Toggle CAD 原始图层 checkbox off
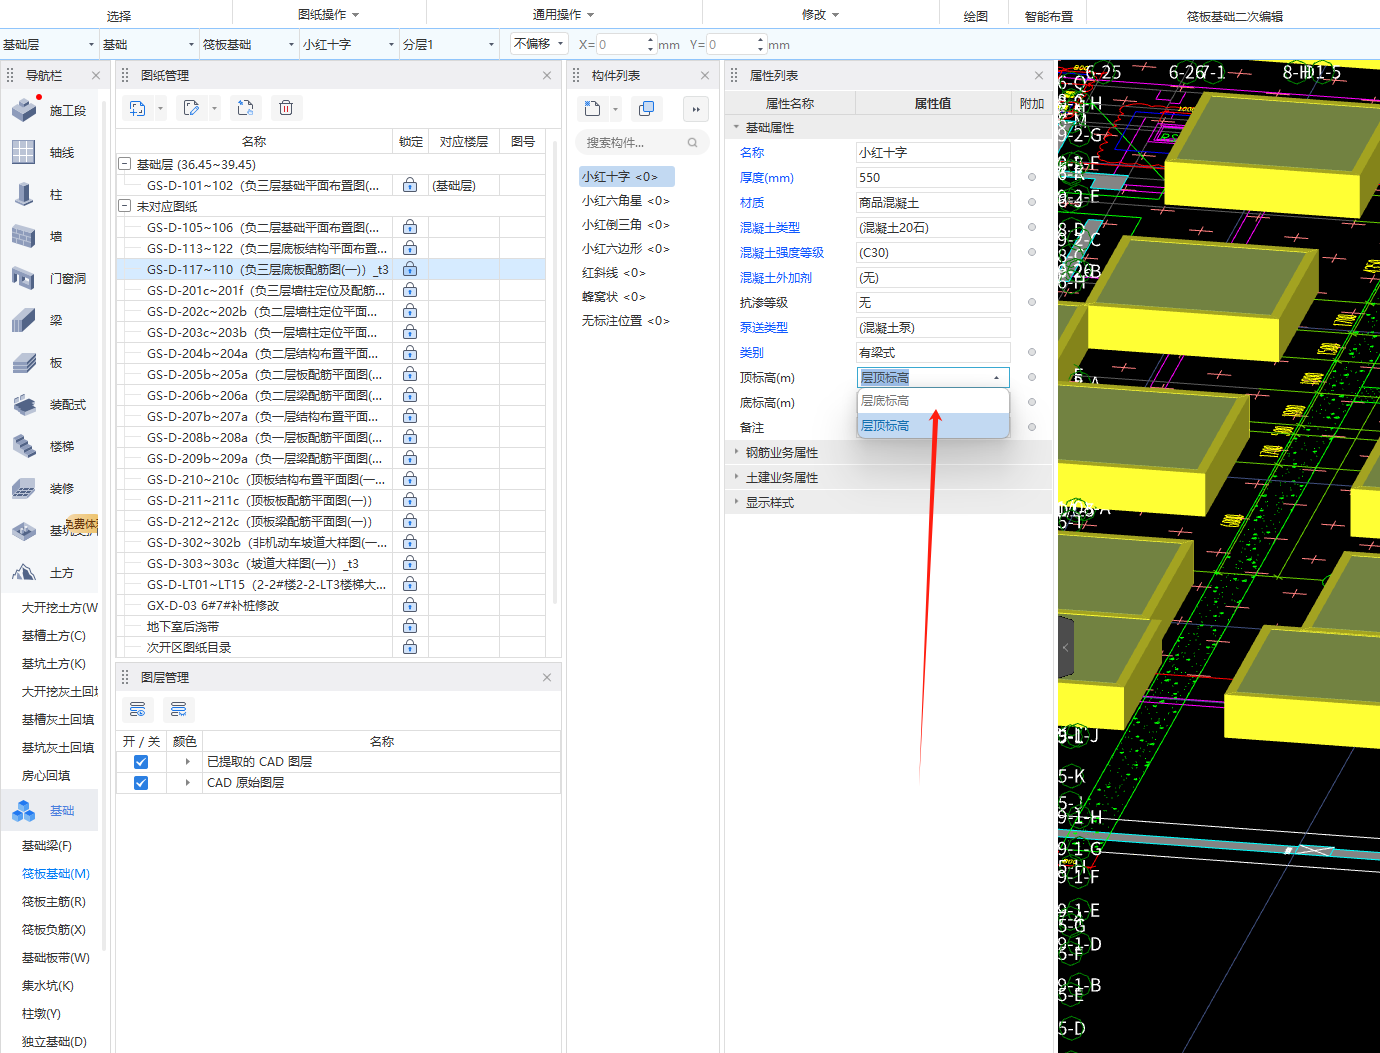The image size is (1380, 1053). [x=141, y=783]
